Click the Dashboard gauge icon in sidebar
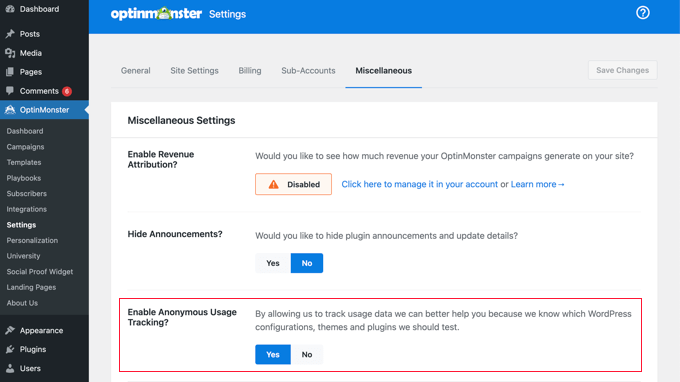Image resolution: width=680 pixels, height=382 pixels. 10,9
